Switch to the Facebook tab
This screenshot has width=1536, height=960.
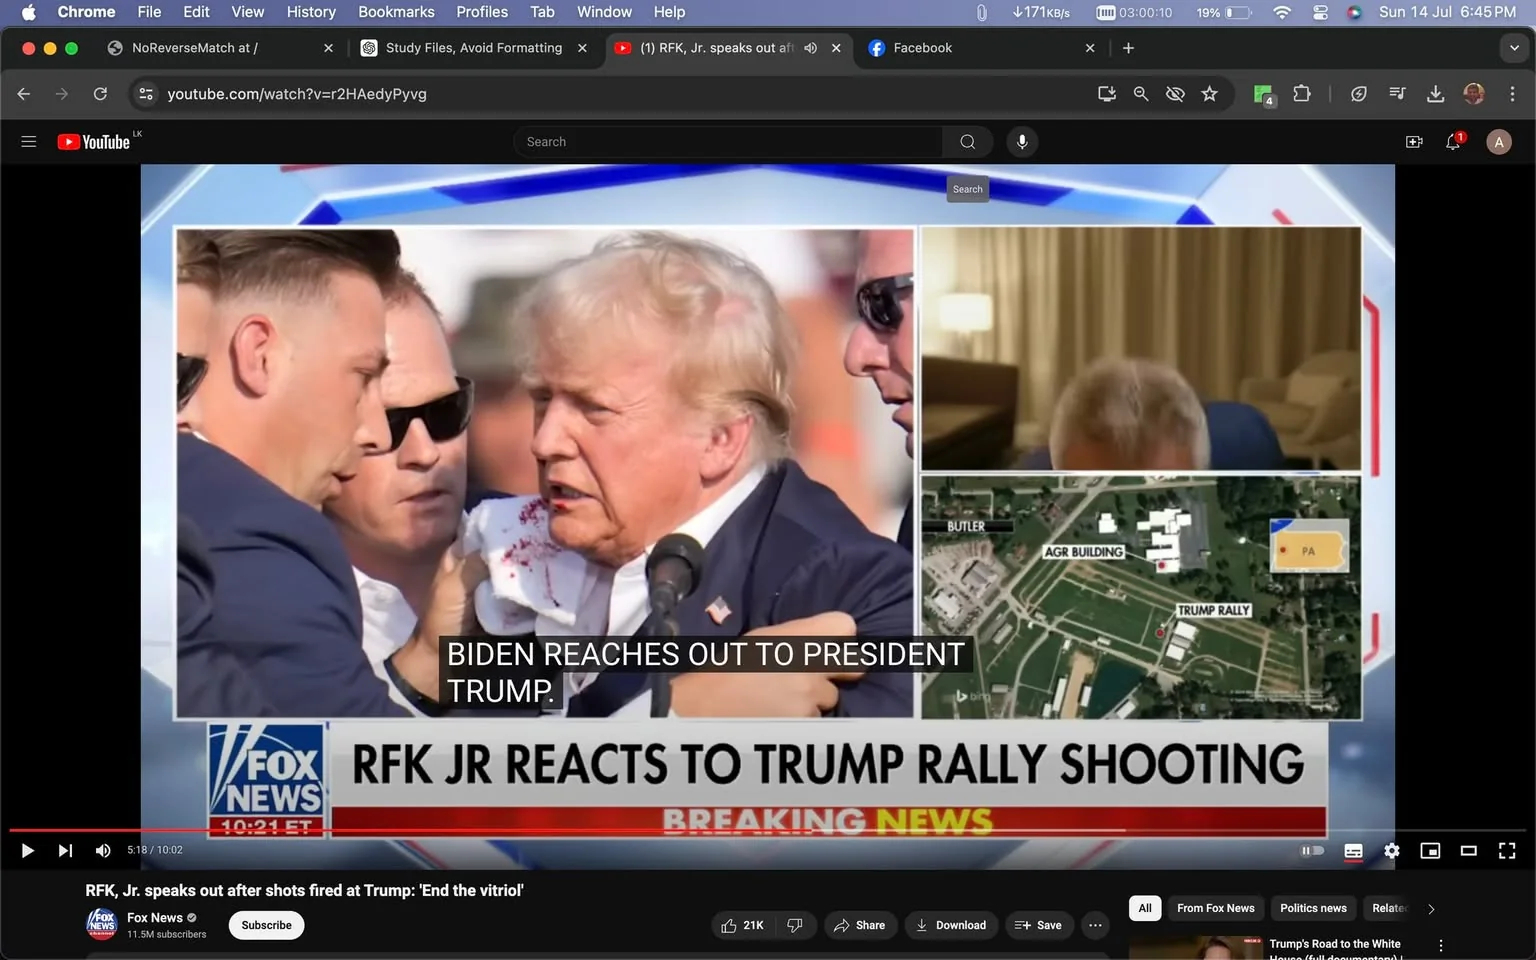coord(980,48)
